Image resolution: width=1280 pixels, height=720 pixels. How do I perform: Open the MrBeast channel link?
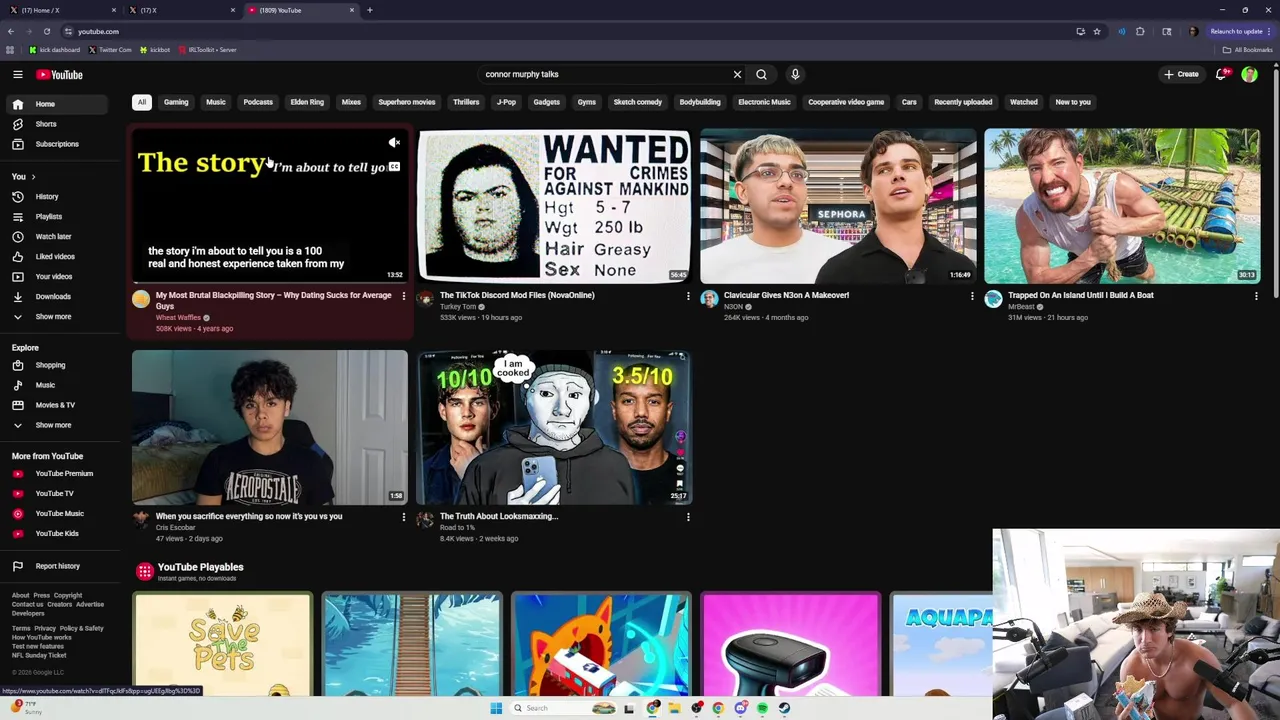pos(1021,307)
